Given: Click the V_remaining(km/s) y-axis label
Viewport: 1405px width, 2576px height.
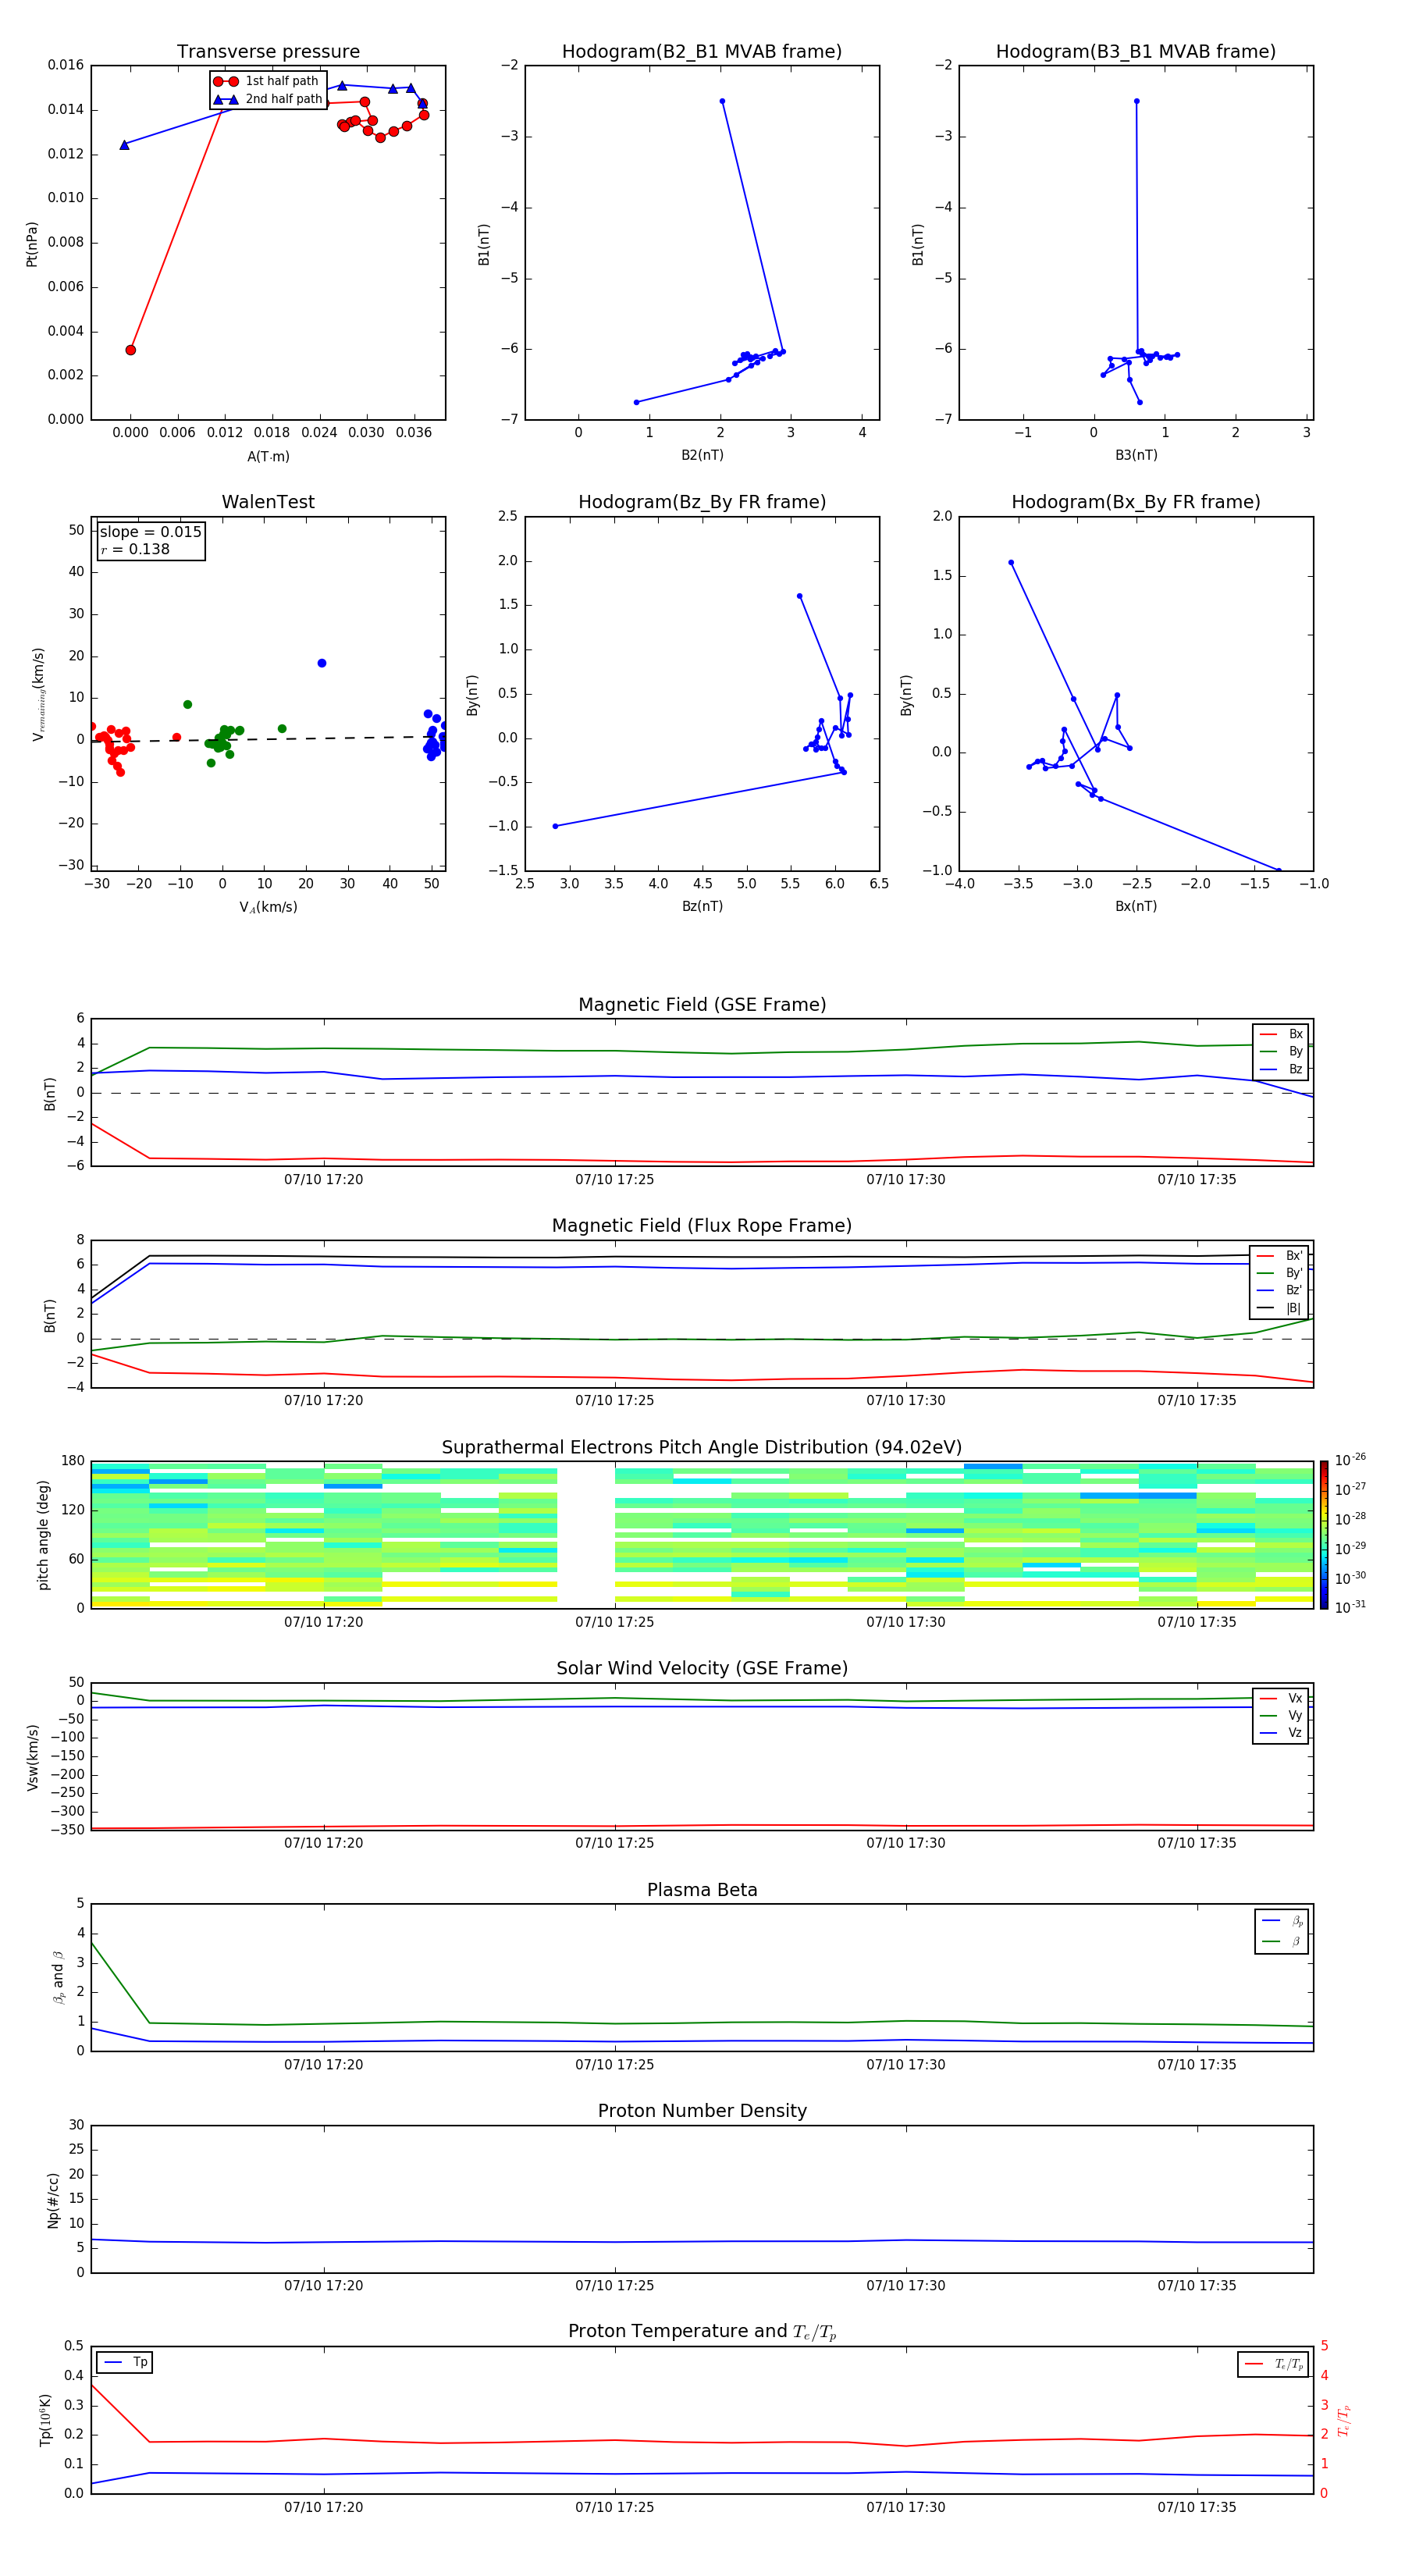Looking at the screenshot, I should pyautogui.click(x=38, y=694).
